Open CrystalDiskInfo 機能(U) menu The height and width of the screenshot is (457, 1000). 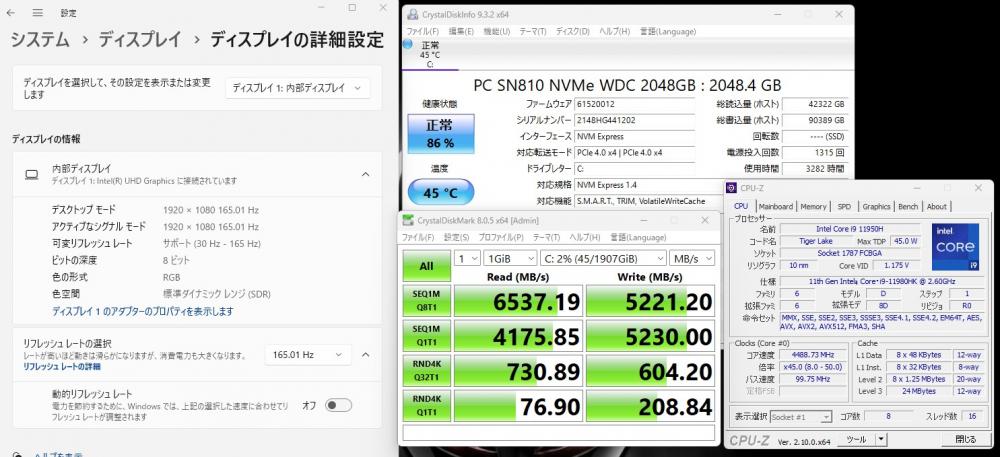click(496, 31)
